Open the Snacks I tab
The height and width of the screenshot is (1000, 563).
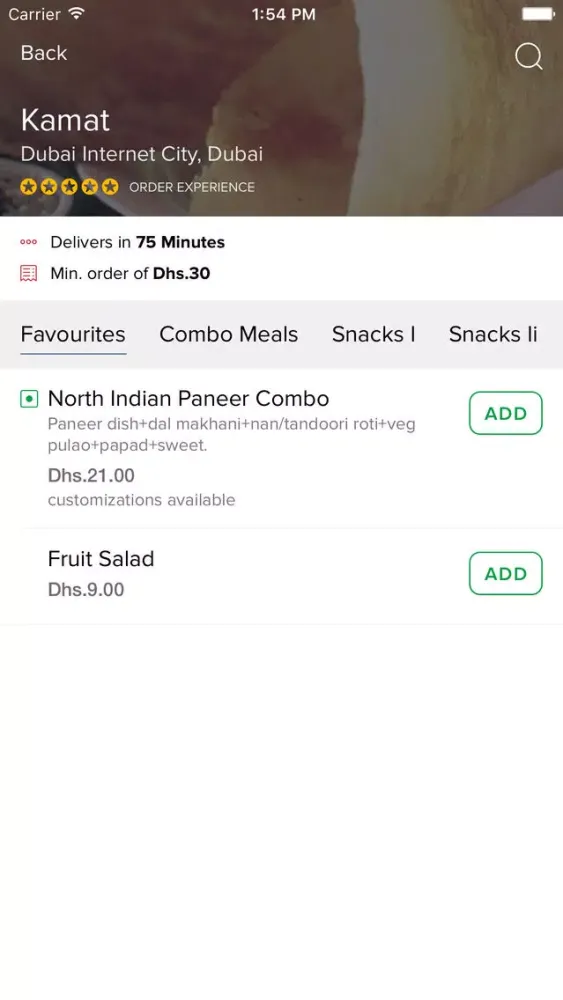click(374, 334)
